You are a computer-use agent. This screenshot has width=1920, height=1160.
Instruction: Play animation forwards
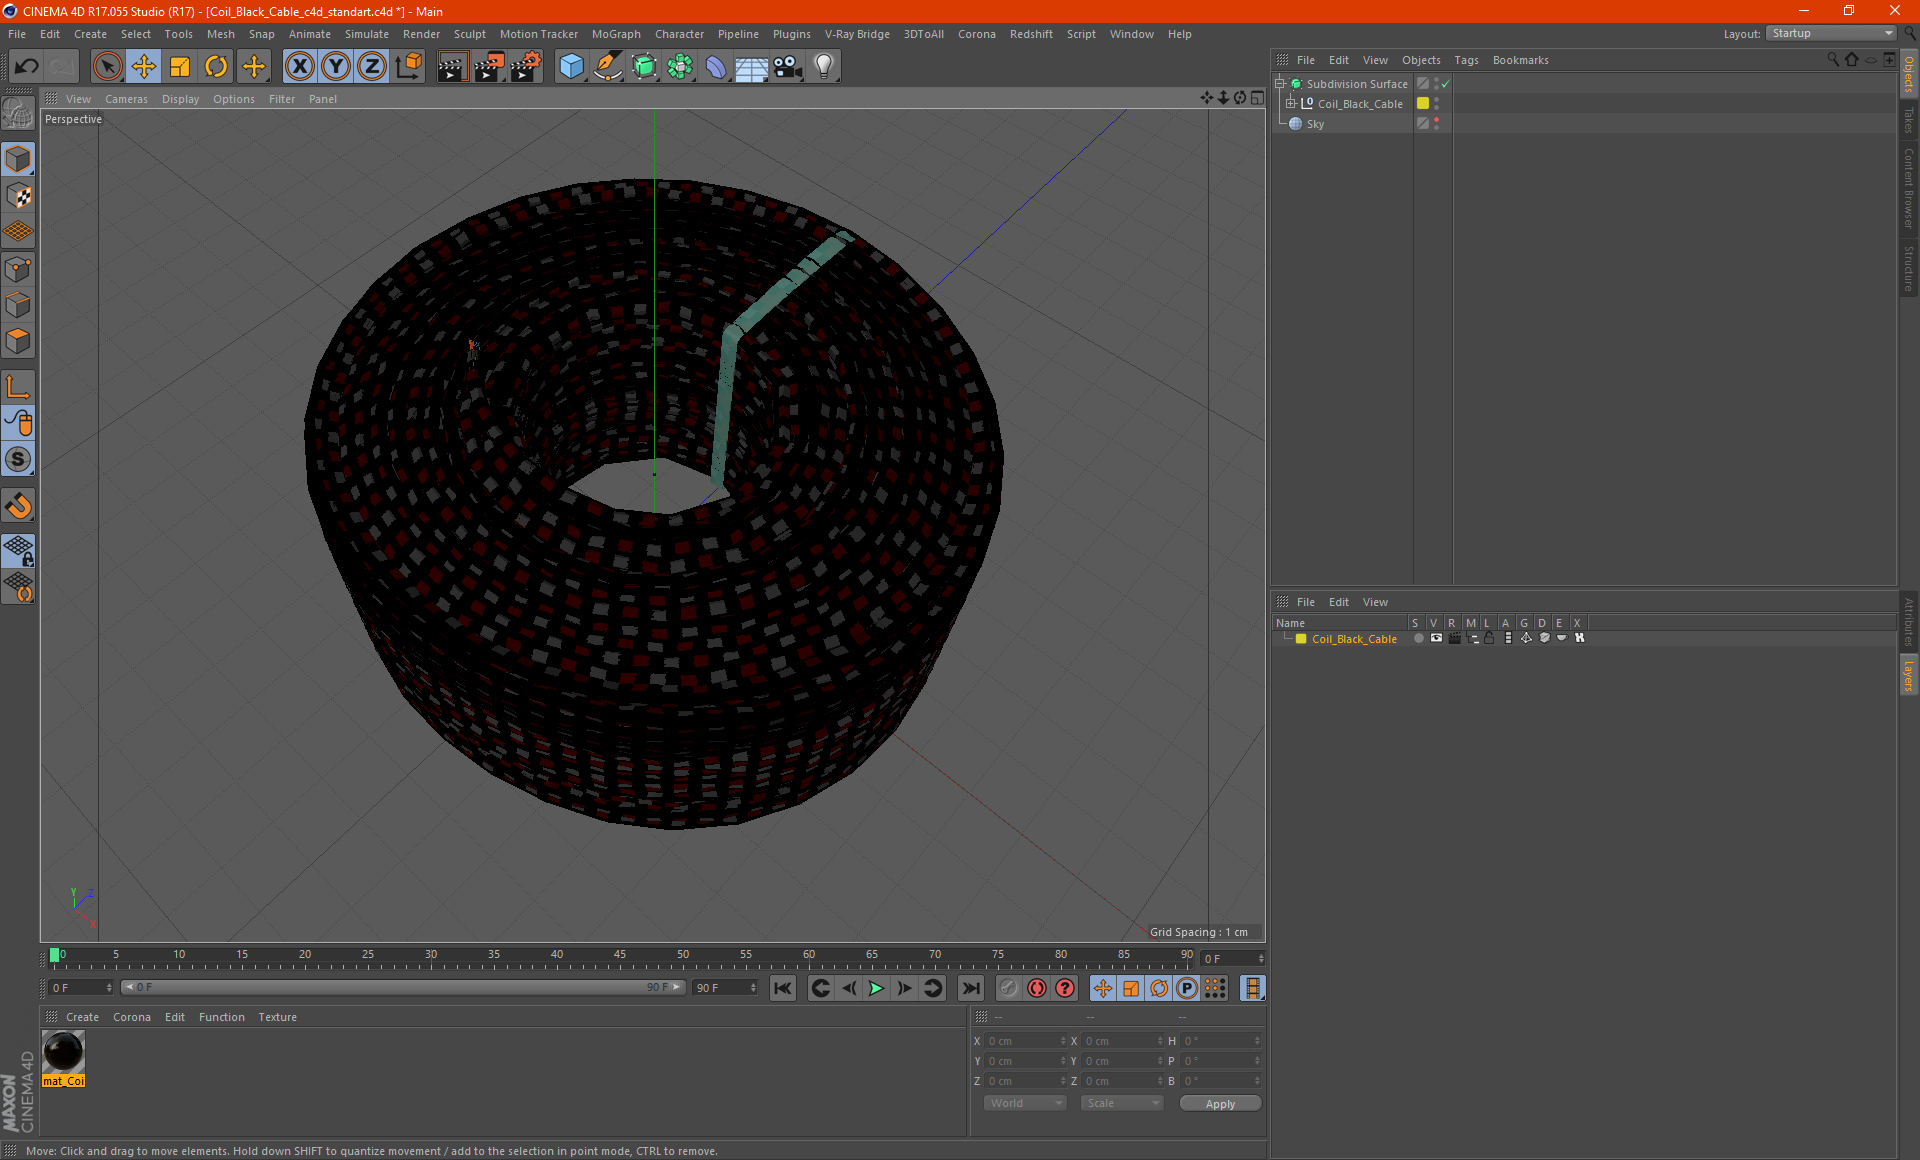(x=876, y=988)
